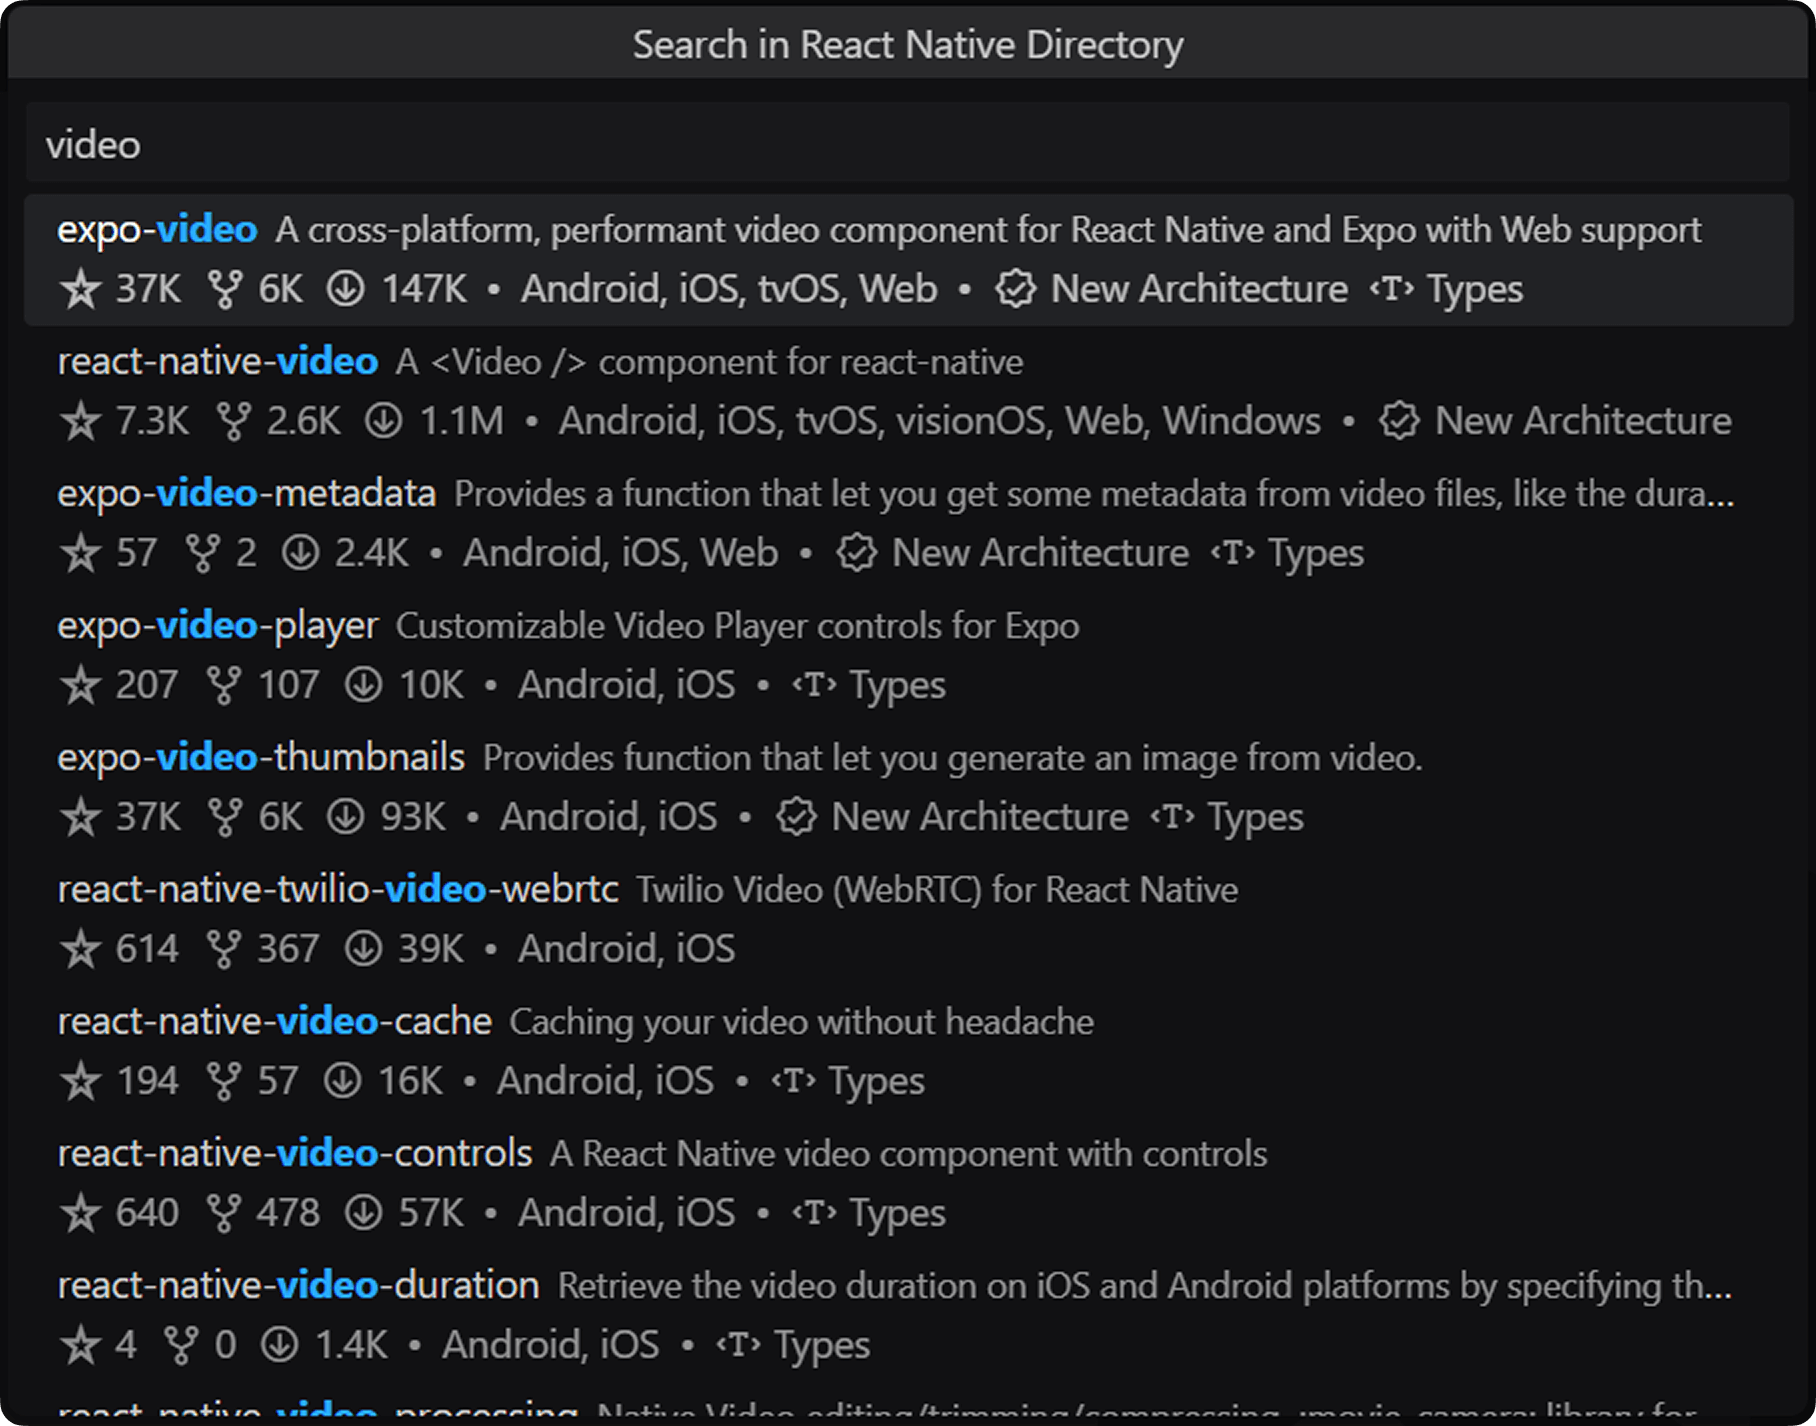Image resolution: width=1816 pixels, height=1426 pixels.
Task: Choose the expo-video-player package
Action: (908, 655)
